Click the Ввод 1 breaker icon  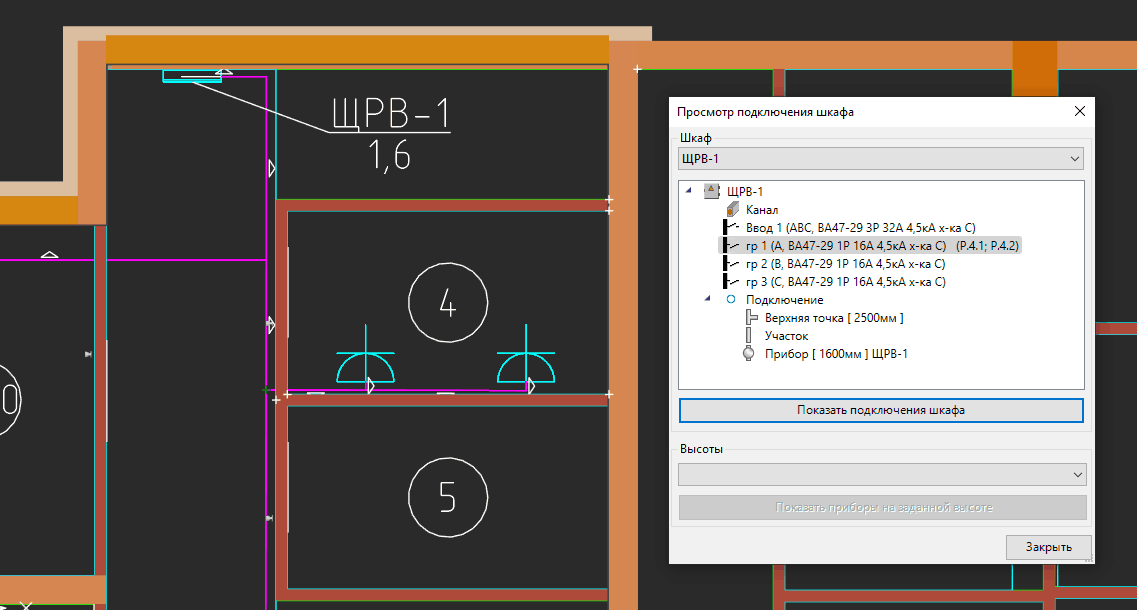click(x=730, y=228)
